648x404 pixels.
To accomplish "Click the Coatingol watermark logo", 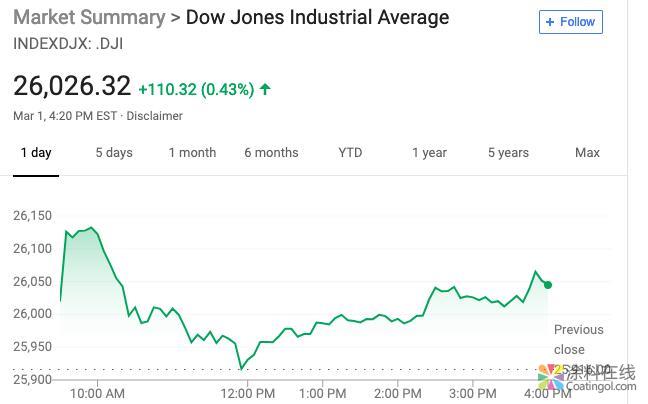I will tap(586, 380).
